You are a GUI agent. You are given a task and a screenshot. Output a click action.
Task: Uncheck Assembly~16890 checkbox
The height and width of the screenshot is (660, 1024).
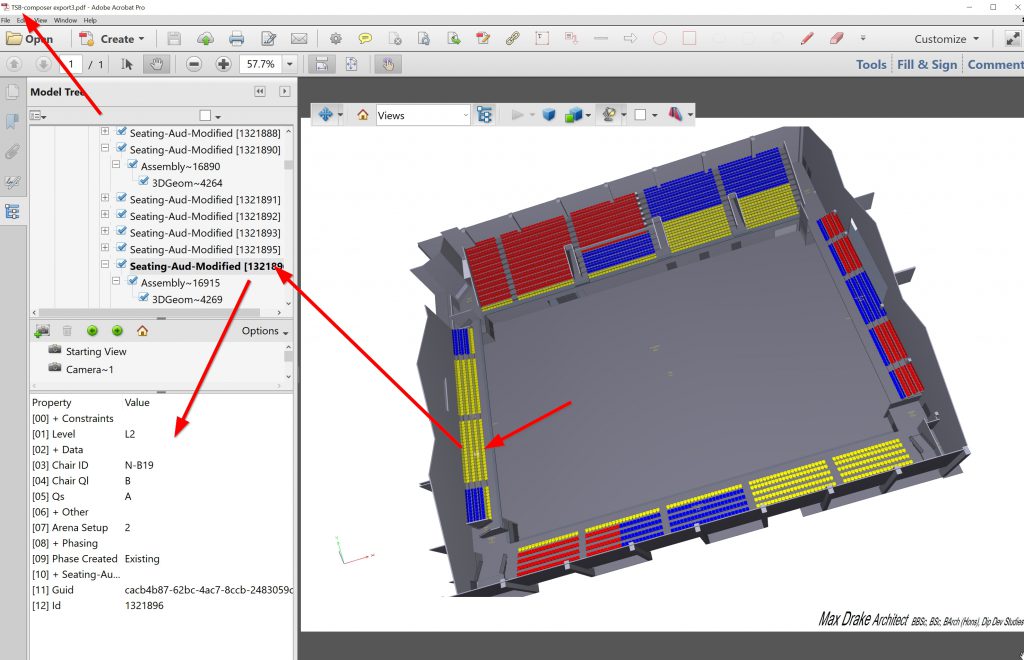click(x=132, y=165)
